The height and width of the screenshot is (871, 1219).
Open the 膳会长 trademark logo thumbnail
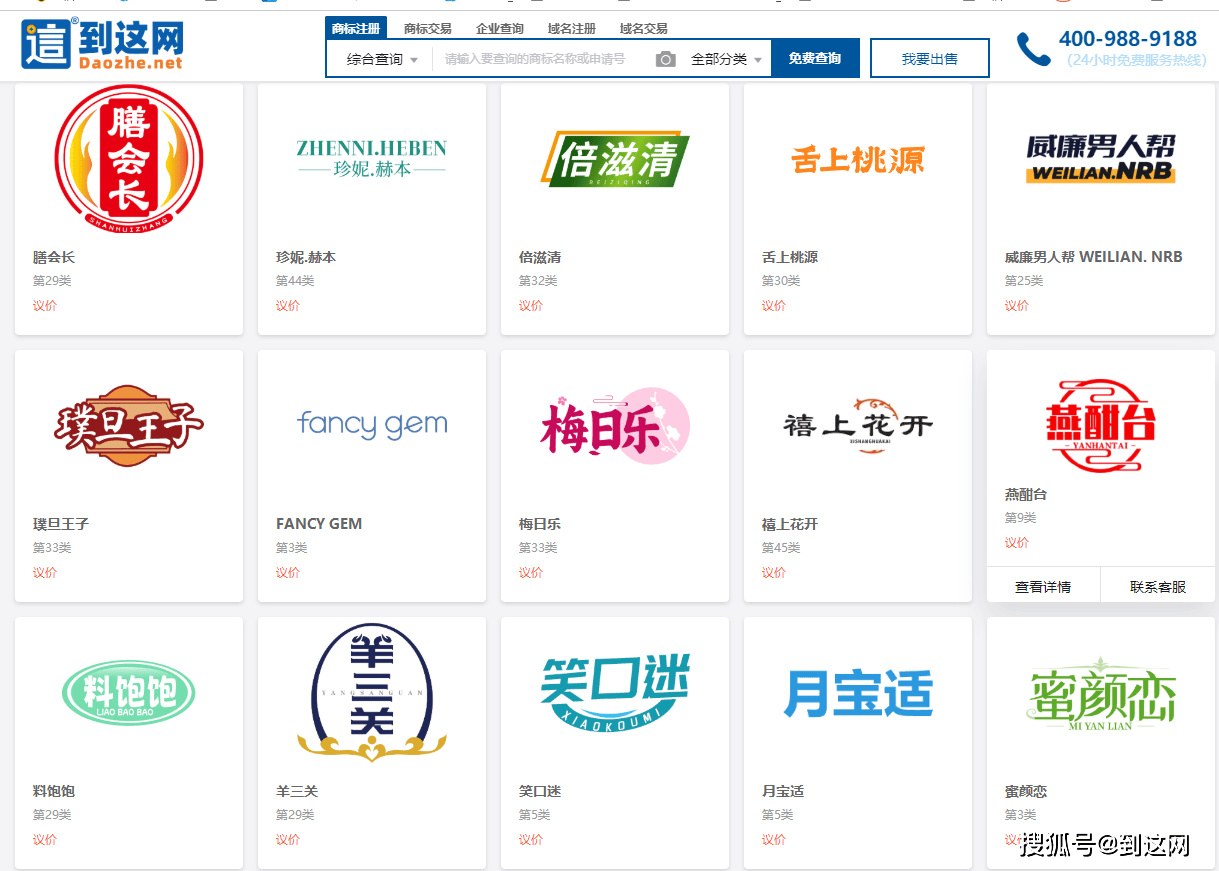point(129,159)
